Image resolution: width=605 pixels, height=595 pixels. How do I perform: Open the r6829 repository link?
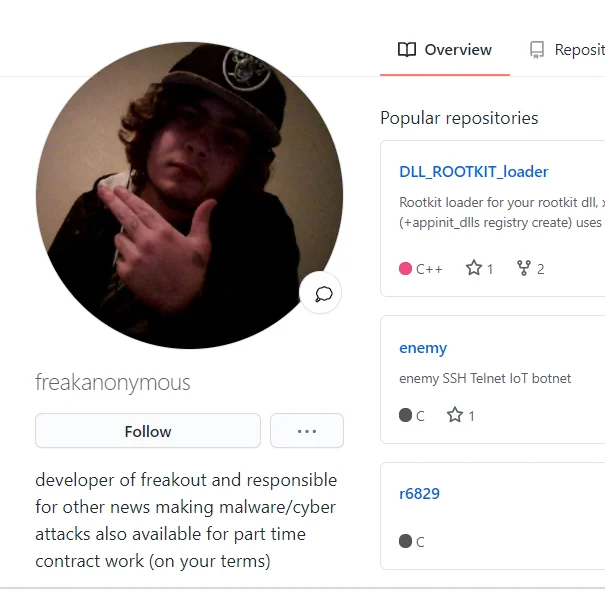tap(419, 494)
